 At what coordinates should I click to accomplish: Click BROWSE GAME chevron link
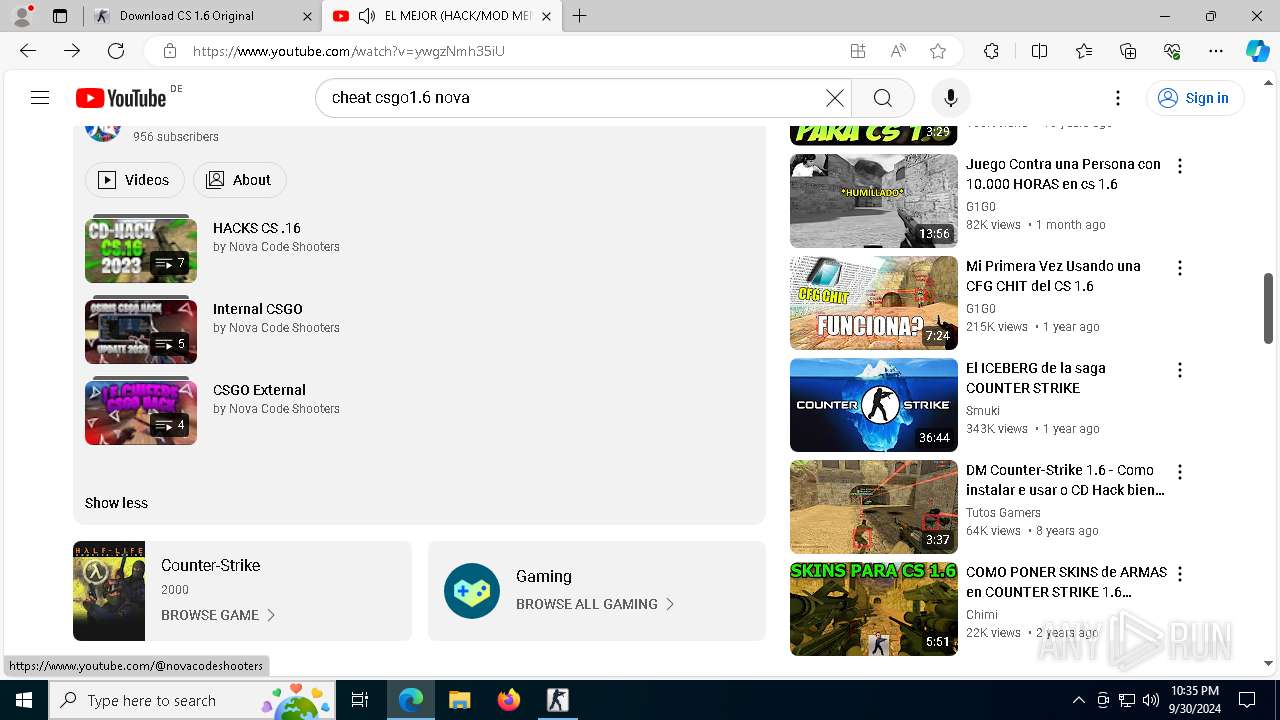(218, 615)
